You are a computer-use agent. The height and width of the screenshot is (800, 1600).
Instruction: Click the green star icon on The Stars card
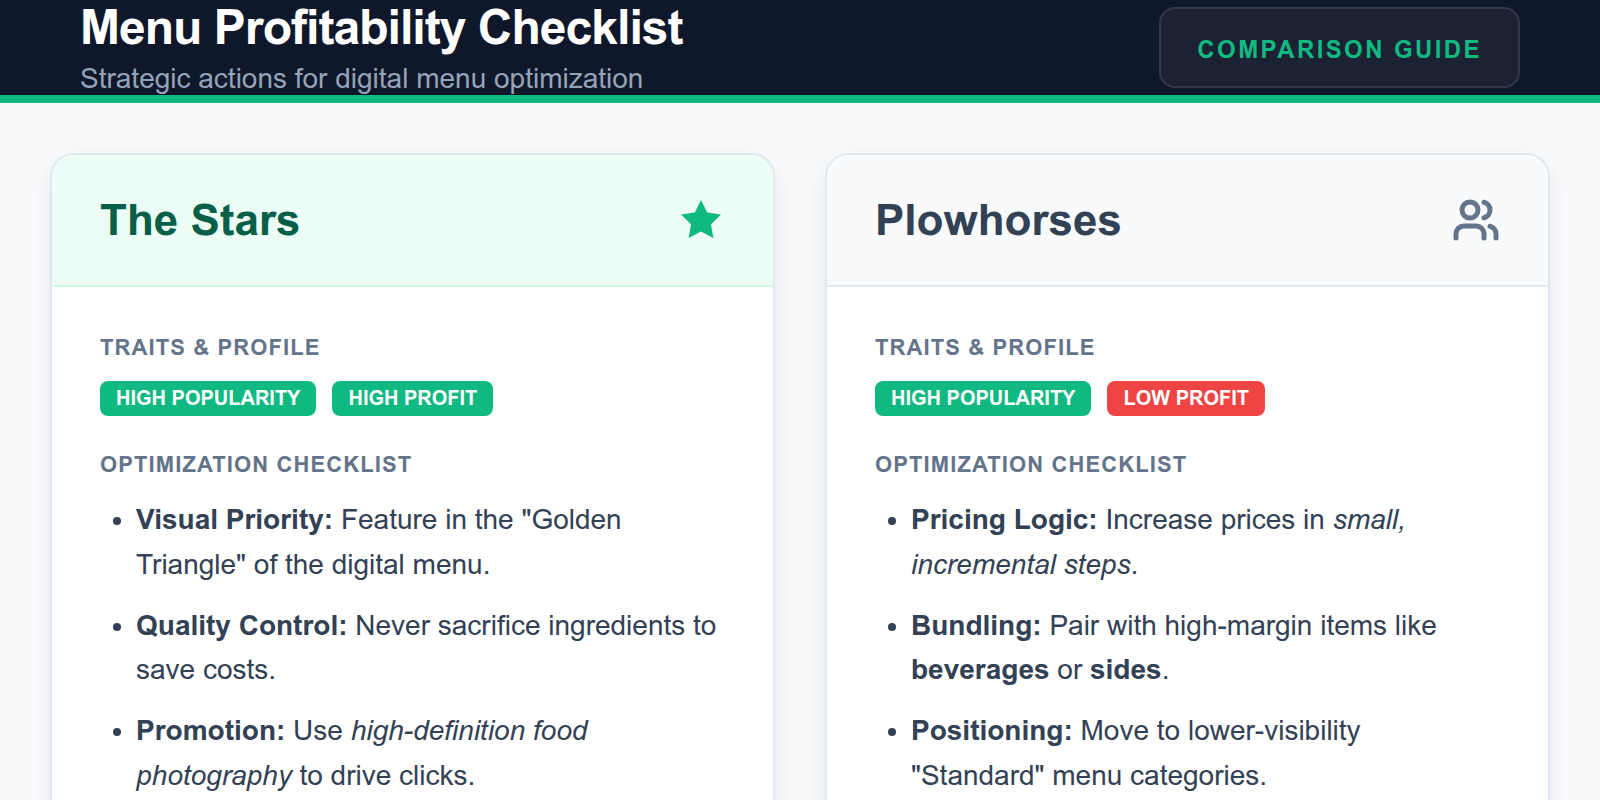701,221
